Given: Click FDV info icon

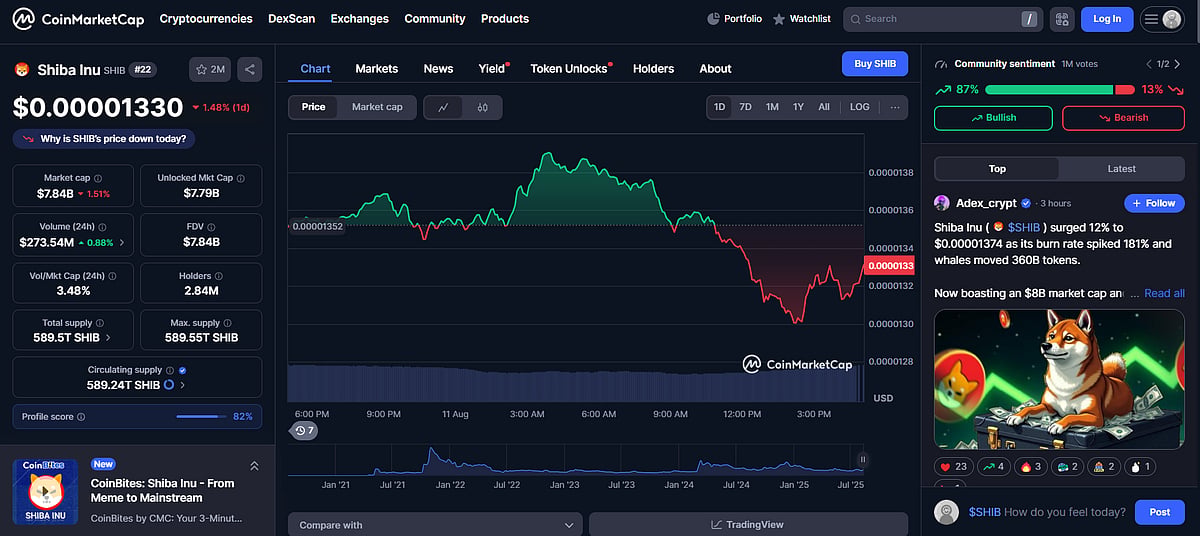Looking at the screenshot, I should click(212, 227).
